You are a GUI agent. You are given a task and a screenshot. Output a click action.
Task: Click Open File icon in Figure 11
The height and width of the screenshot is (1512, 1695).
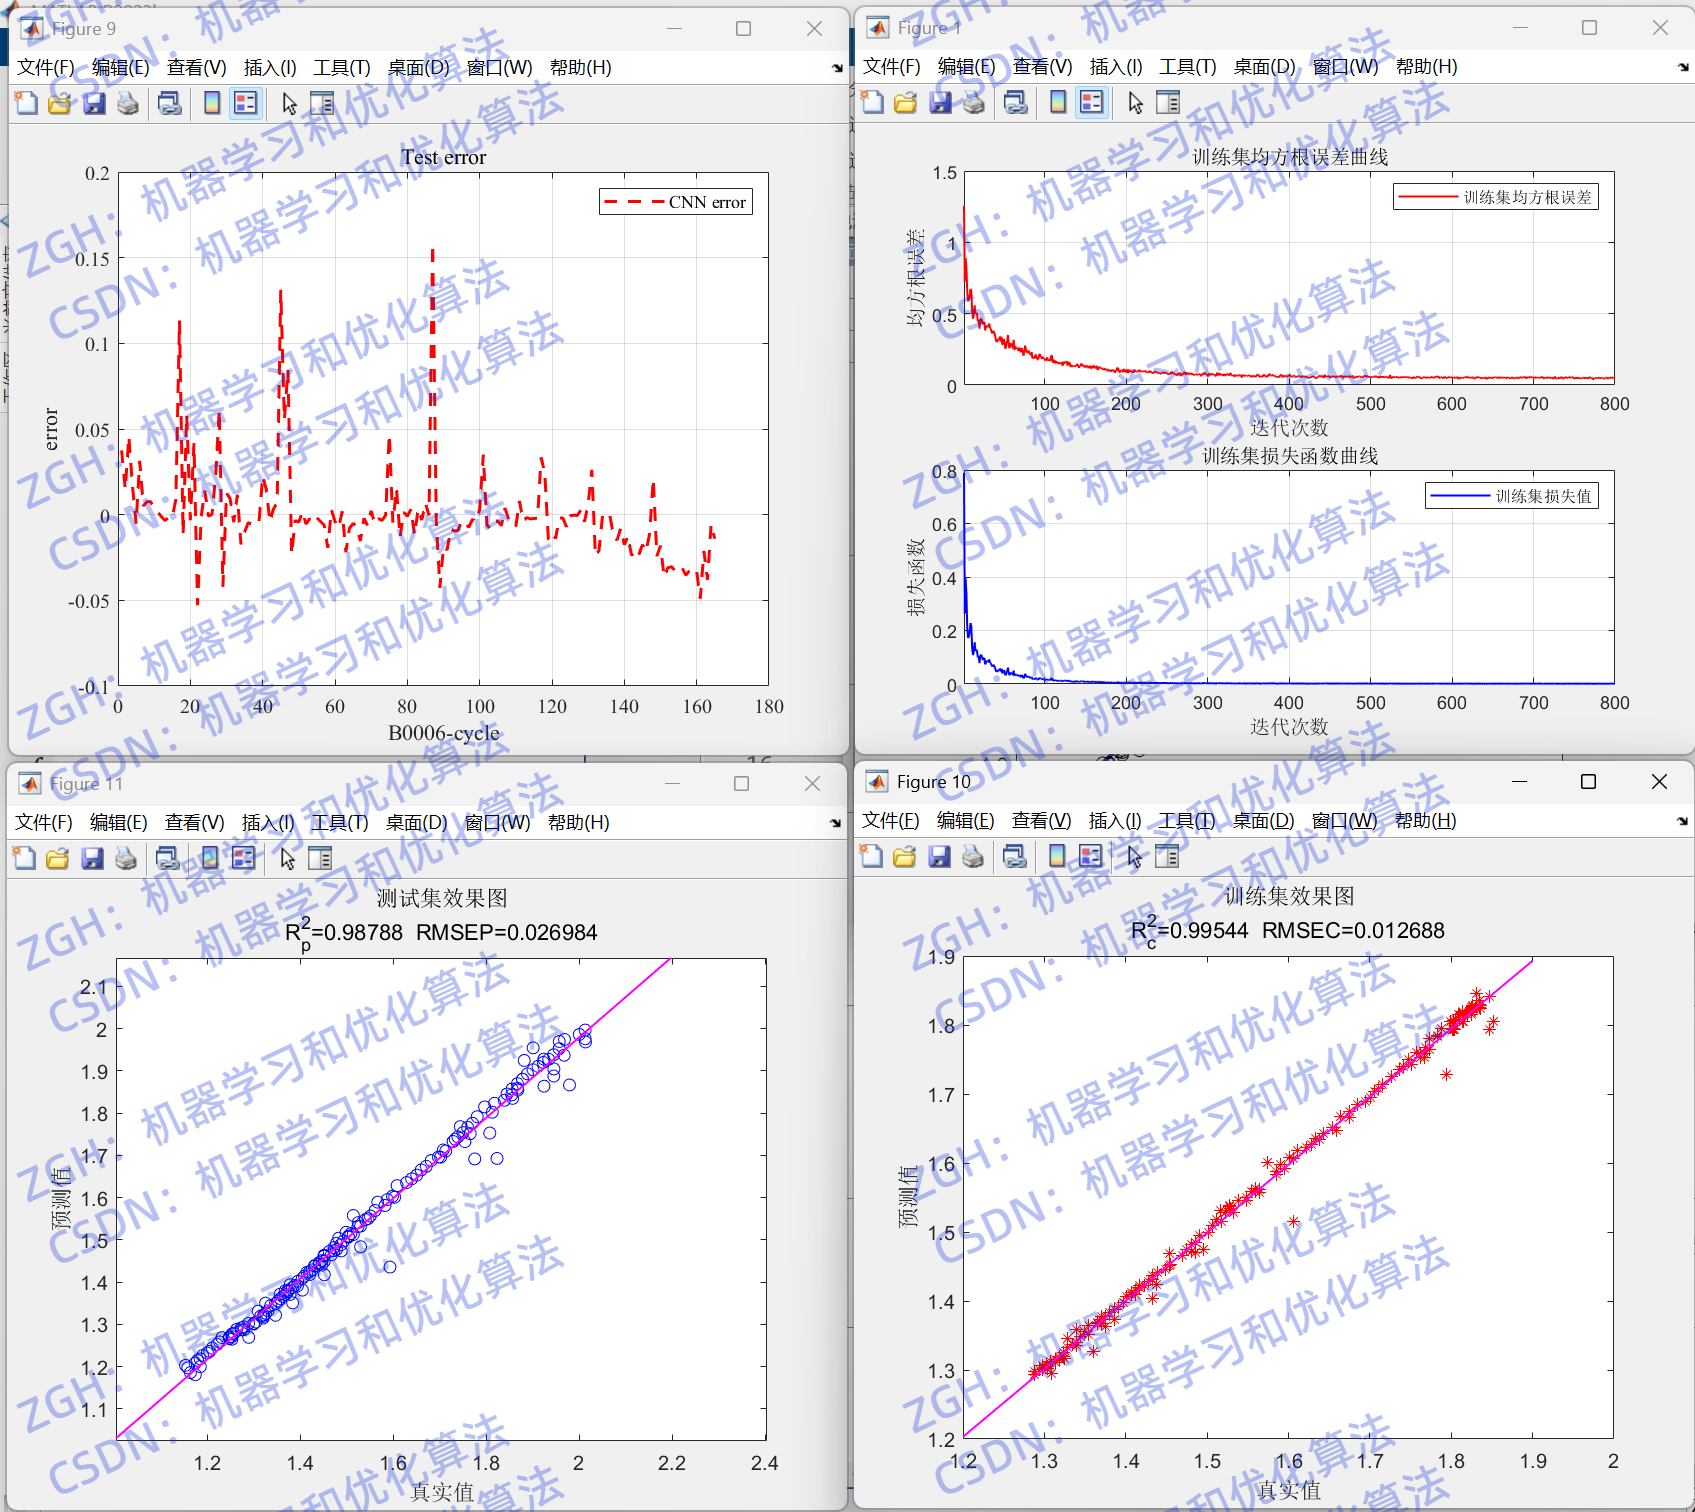point(58,858)
